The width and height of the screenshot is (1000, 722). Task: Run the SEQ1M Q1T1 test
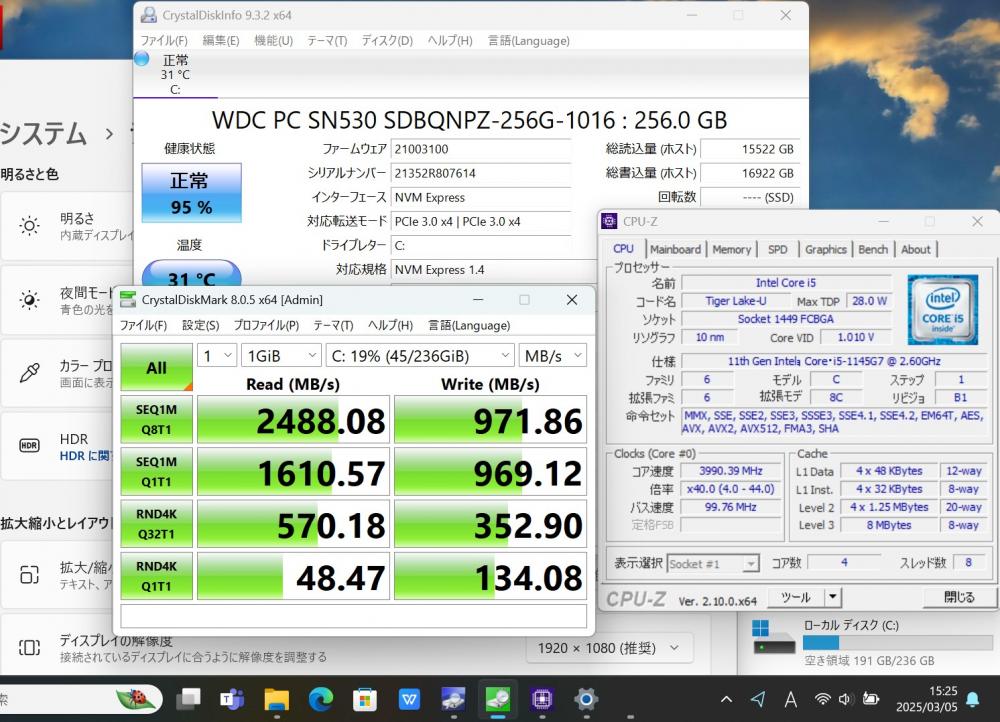click(x=156, y=471)
